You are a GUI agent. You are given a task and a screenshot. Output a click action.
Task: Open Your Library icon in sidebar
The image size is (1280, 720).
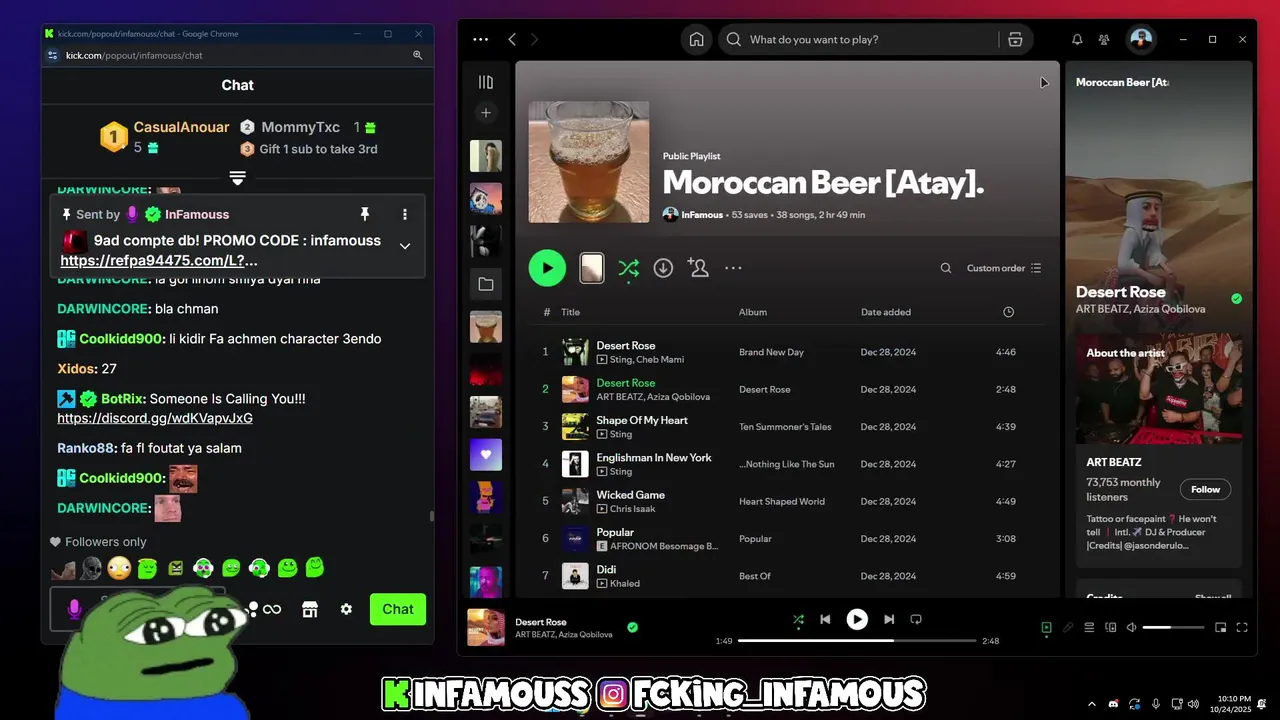(x=486, y=82)
